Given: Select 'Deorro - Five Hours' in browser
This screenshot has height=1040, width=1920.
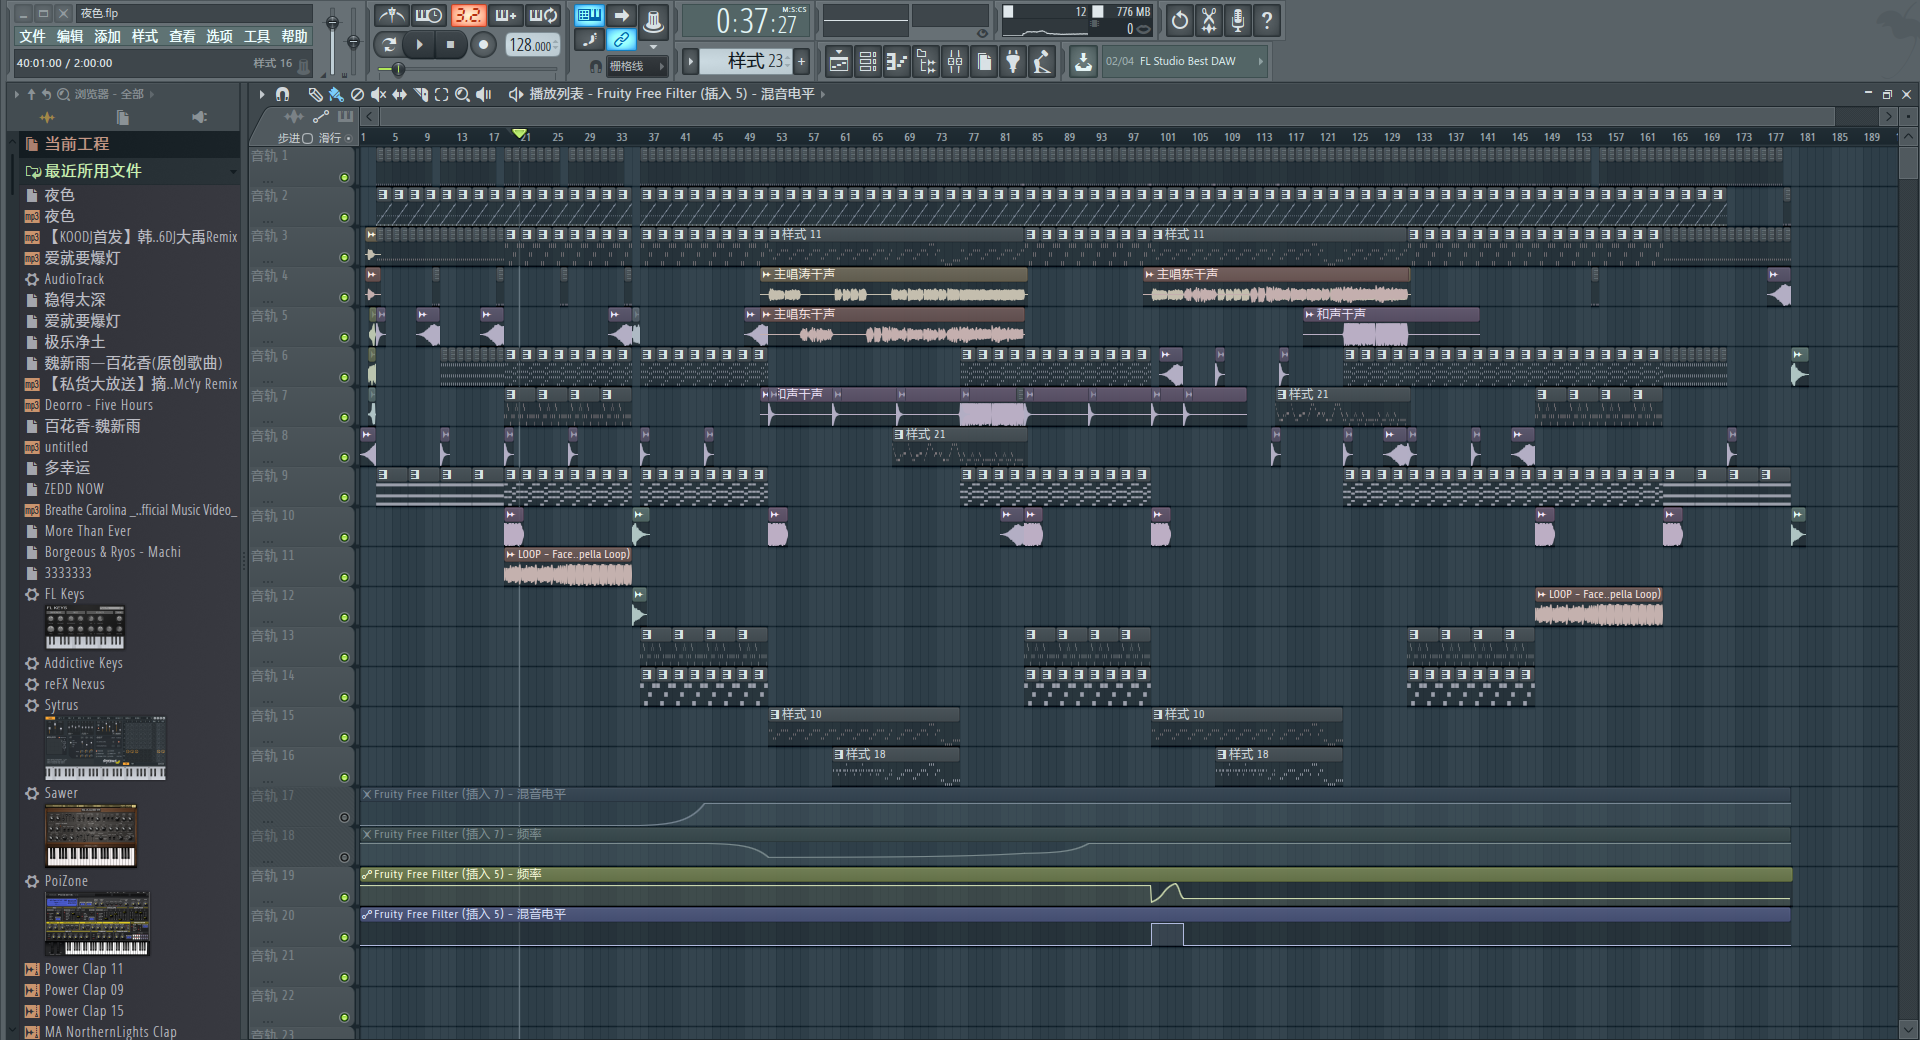Looking at the screenshot, I should [98, 405].
